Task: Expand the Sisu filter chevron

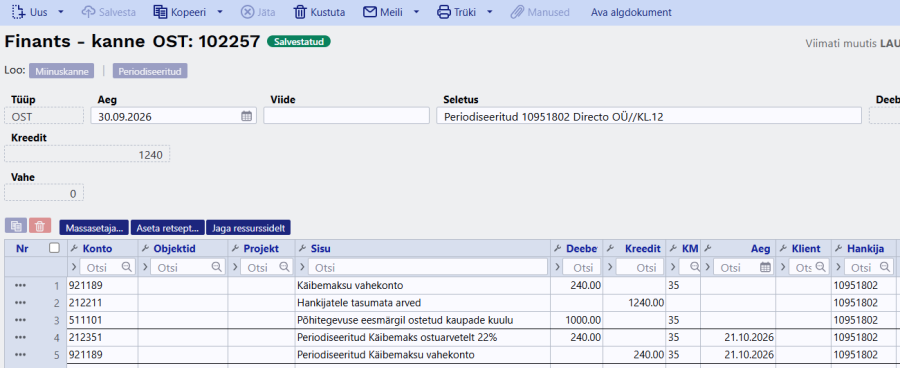Action: (x=302, y=267)
